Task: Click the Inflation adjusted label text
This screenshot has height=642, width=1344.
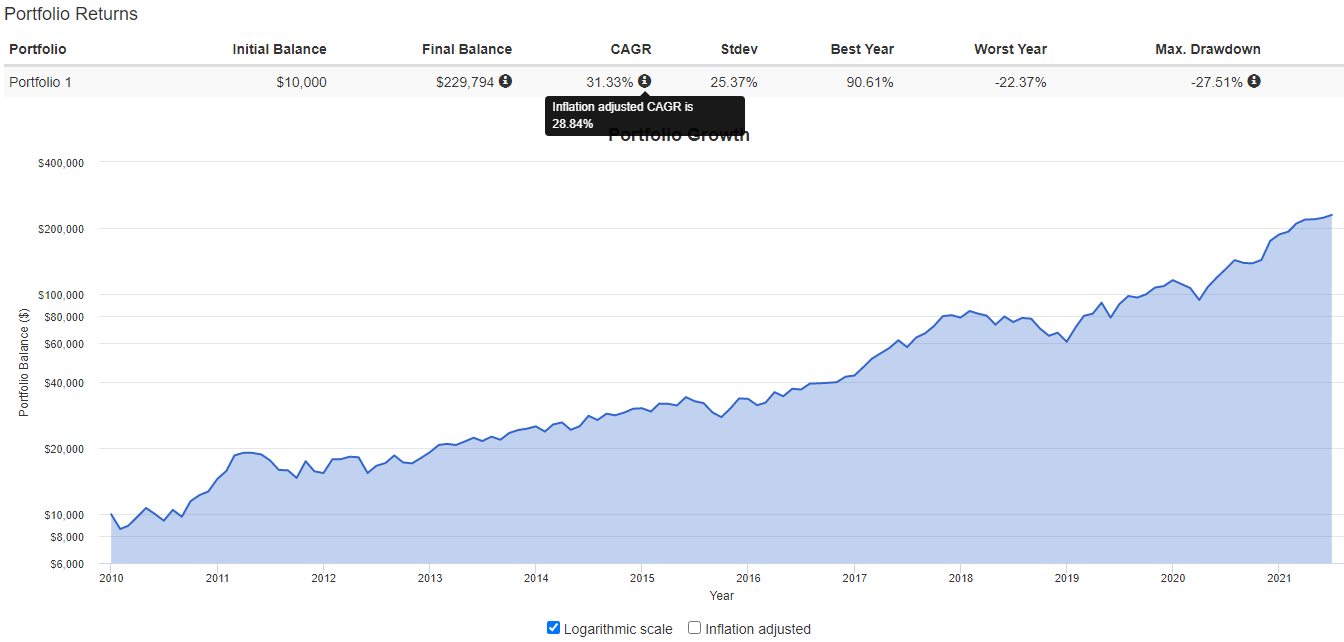Action: tap(757, 629)
